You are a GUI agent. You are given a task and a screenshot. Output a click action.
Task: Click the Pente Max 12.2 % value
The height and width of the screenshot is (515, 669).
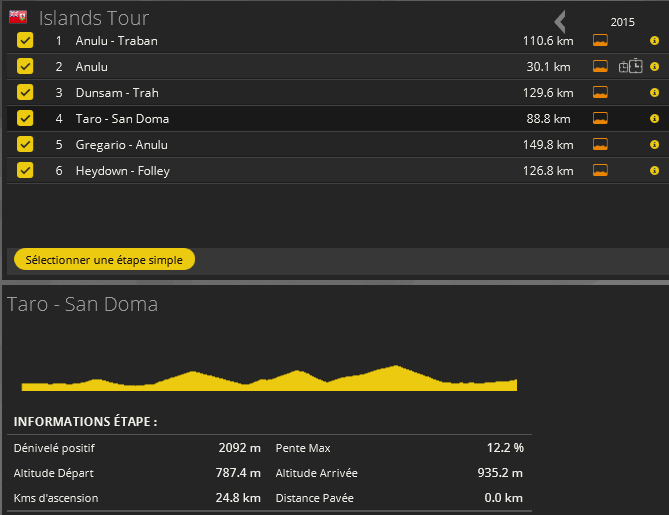[505, 448]
